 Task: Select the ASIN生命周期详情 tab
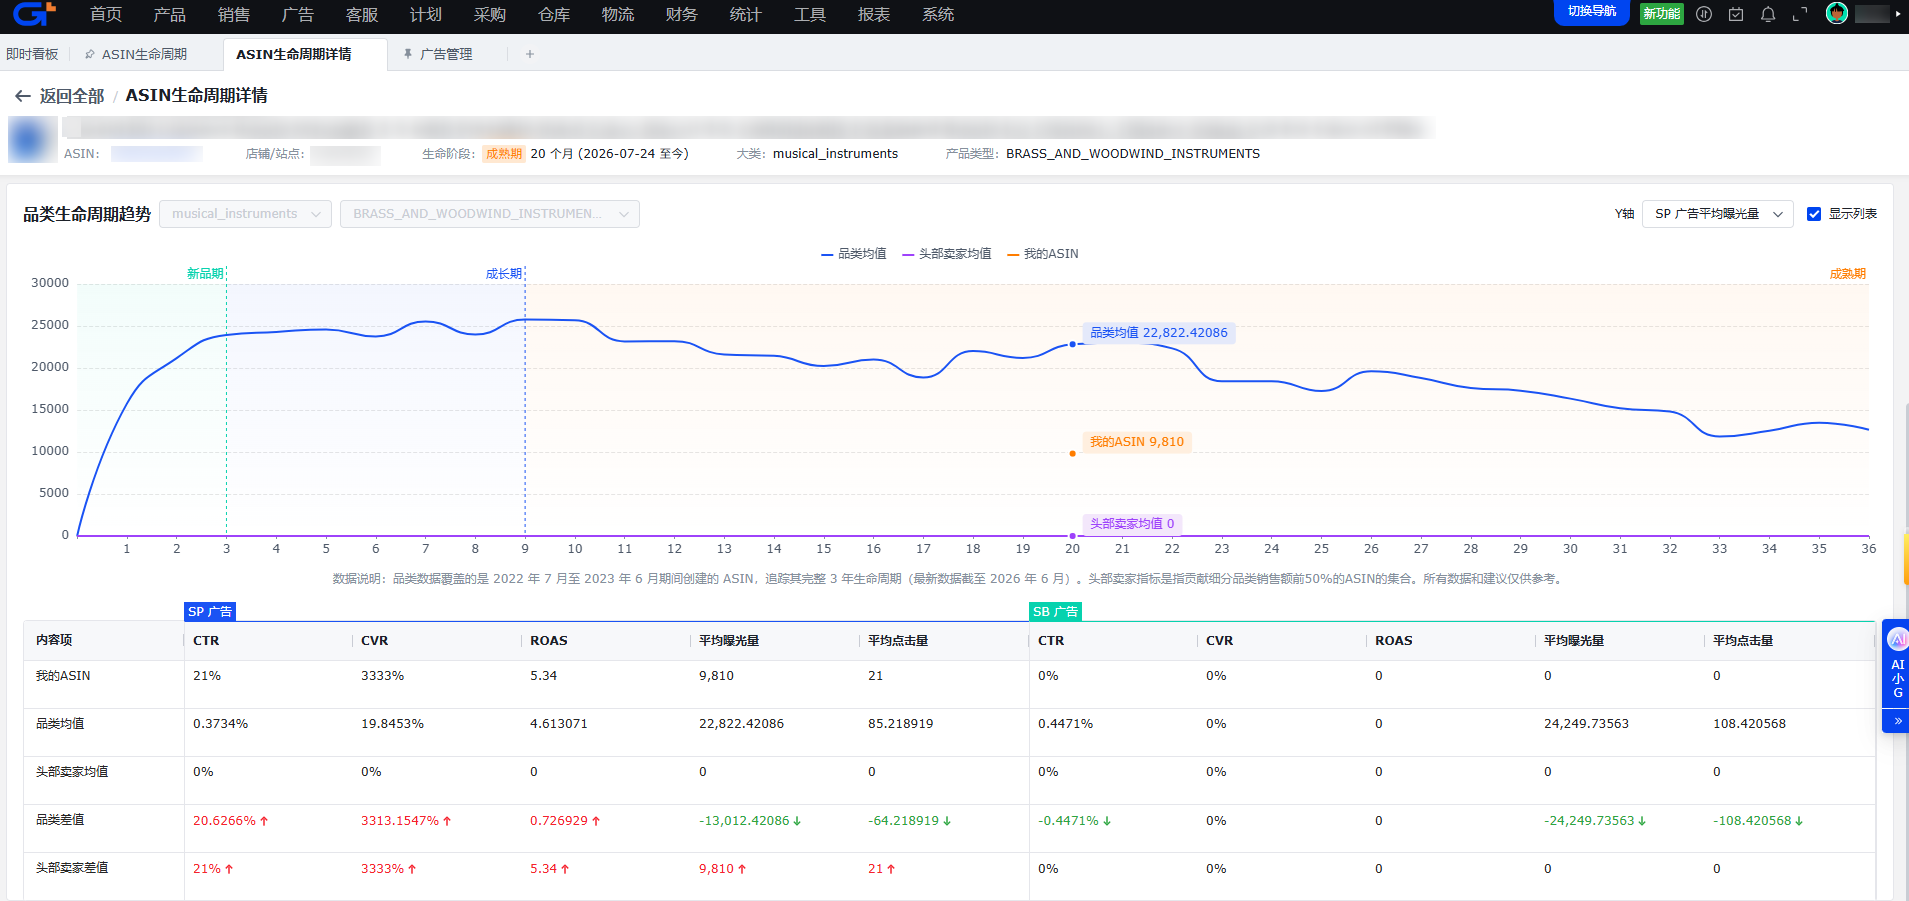tap(294, 54)
